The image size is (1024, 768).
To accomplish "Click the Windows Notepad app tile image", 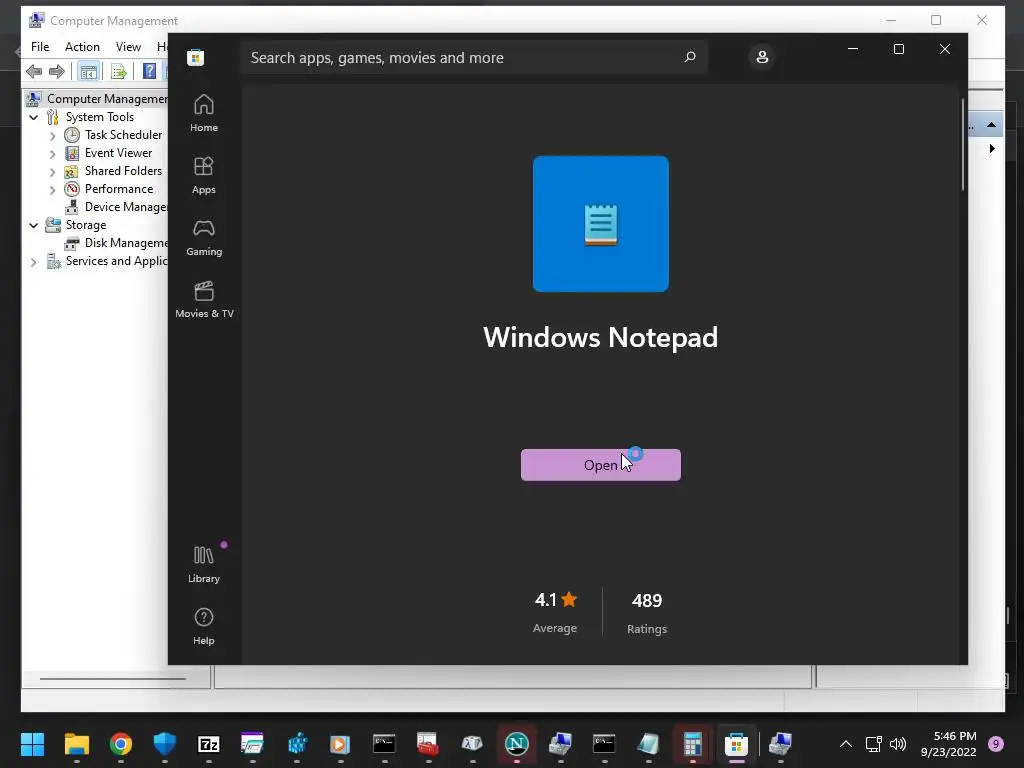I will pyautogui.click(x=601, y=224).
